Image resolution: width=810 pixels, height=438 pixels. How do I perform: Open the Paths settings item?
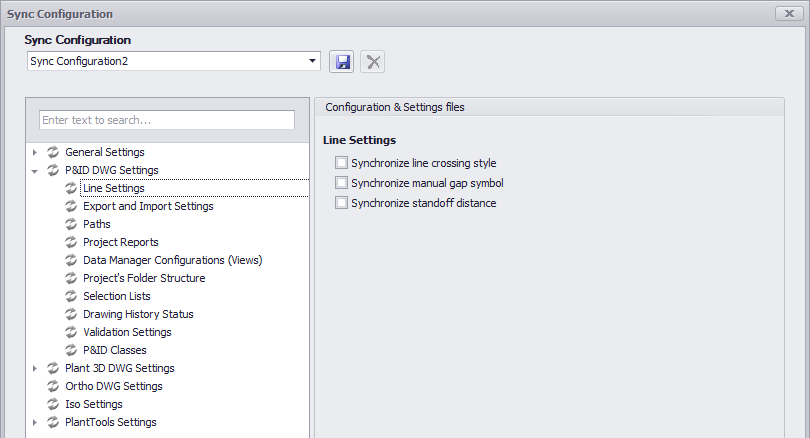point(97,224)
